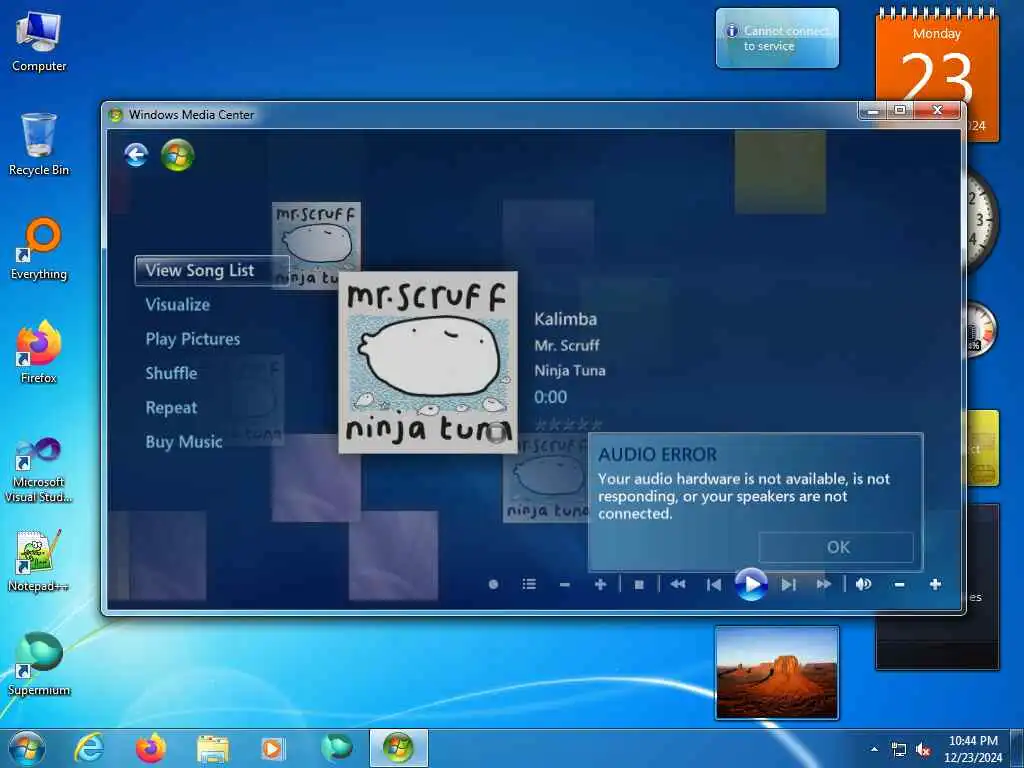Minimize the Windows Media Center window
Screen dimensions: 1024x768
(873, 111)
